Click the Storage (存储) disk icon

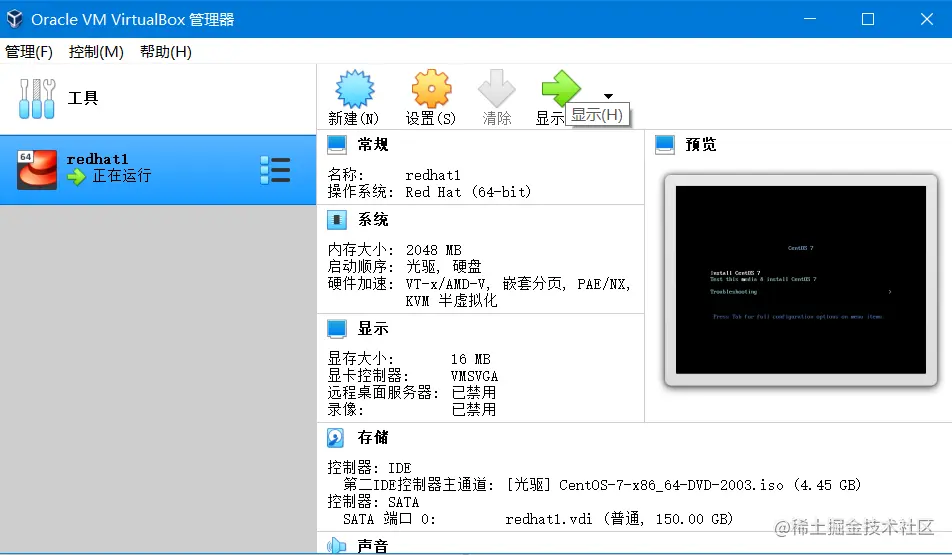coord(336,438)
